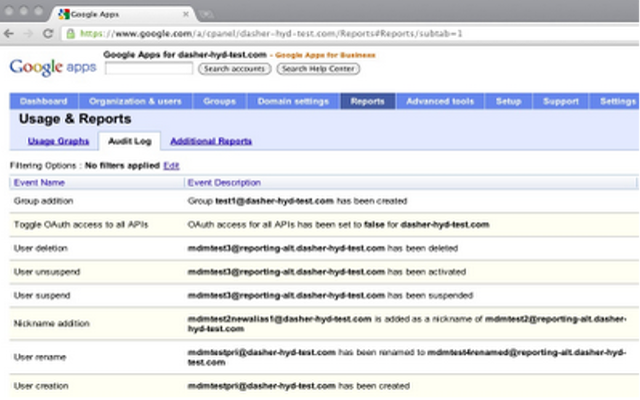Click the Google Apps for Business label
This screenshot has width=640, height=400.
click(x=325, y=55)
